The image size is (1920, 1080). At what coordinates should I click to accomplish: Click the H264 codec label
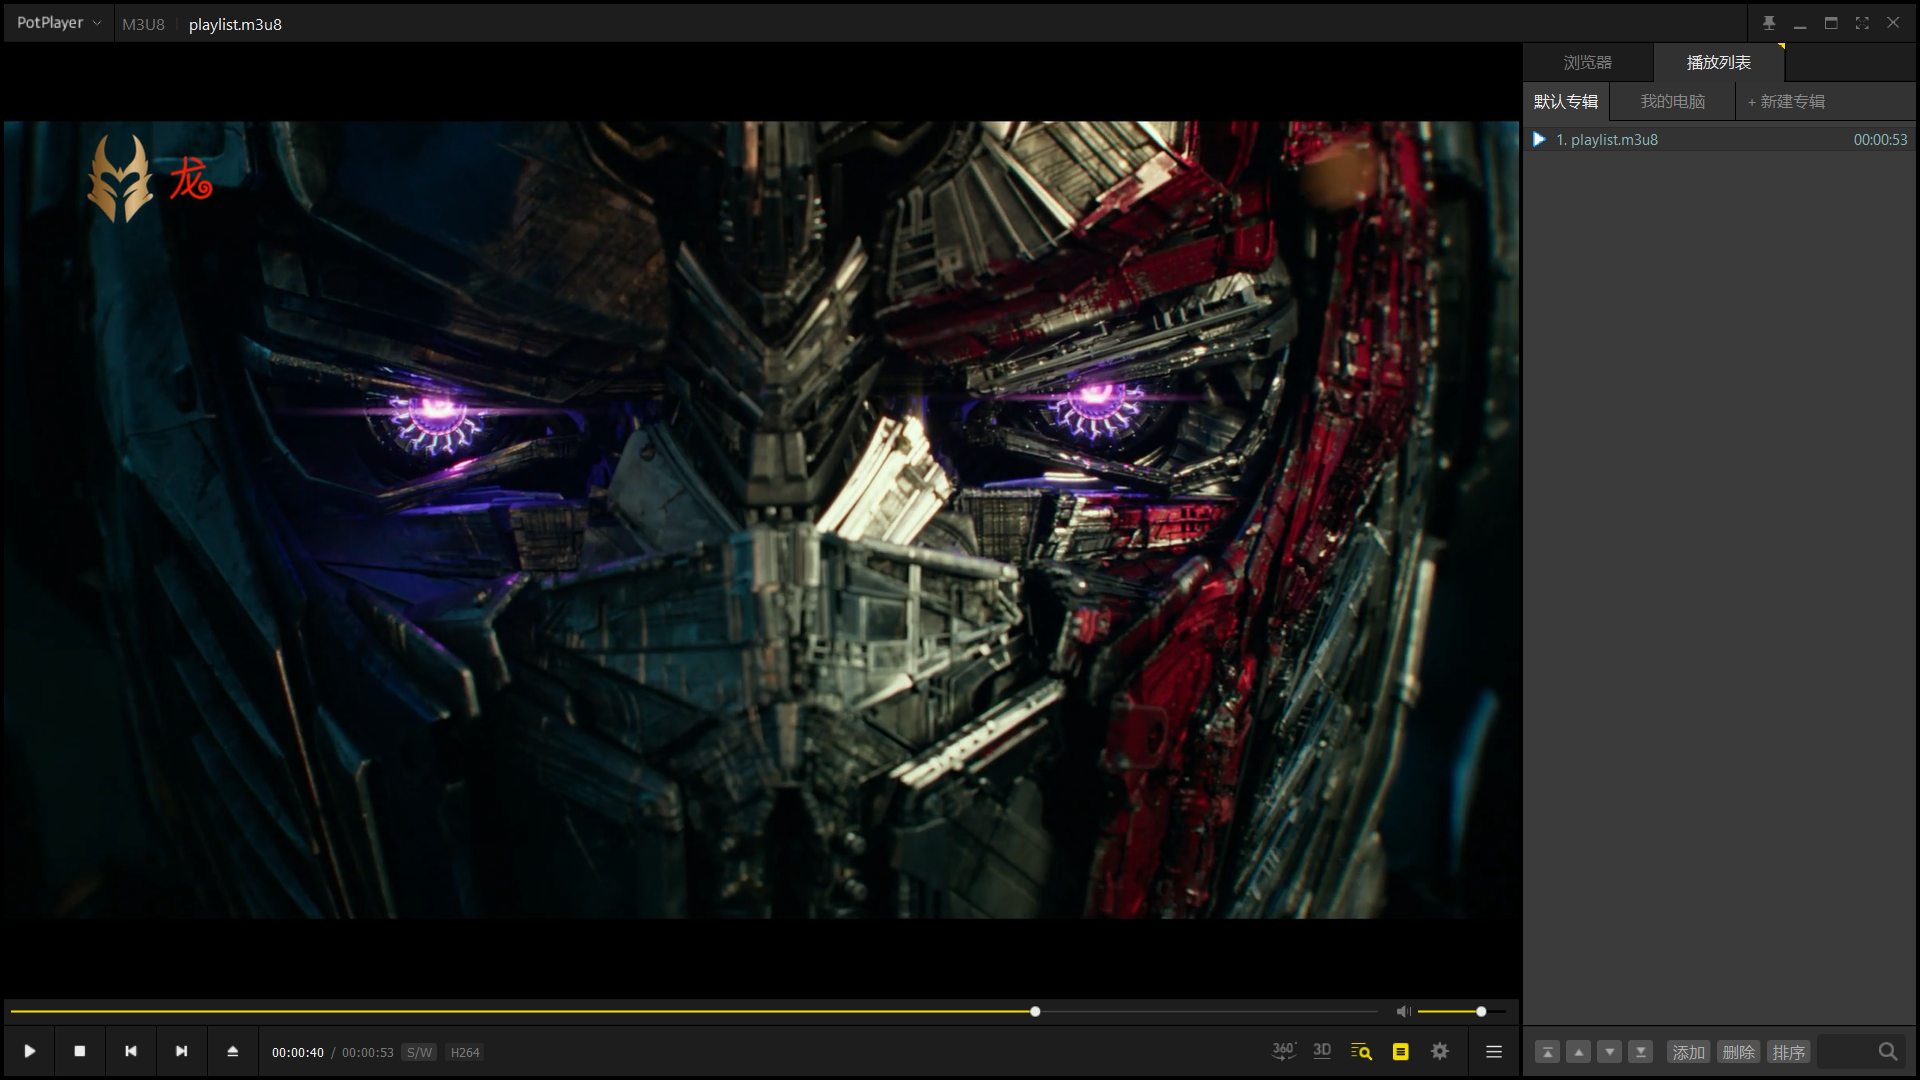pyautogui.click(x=465, y=1052)
